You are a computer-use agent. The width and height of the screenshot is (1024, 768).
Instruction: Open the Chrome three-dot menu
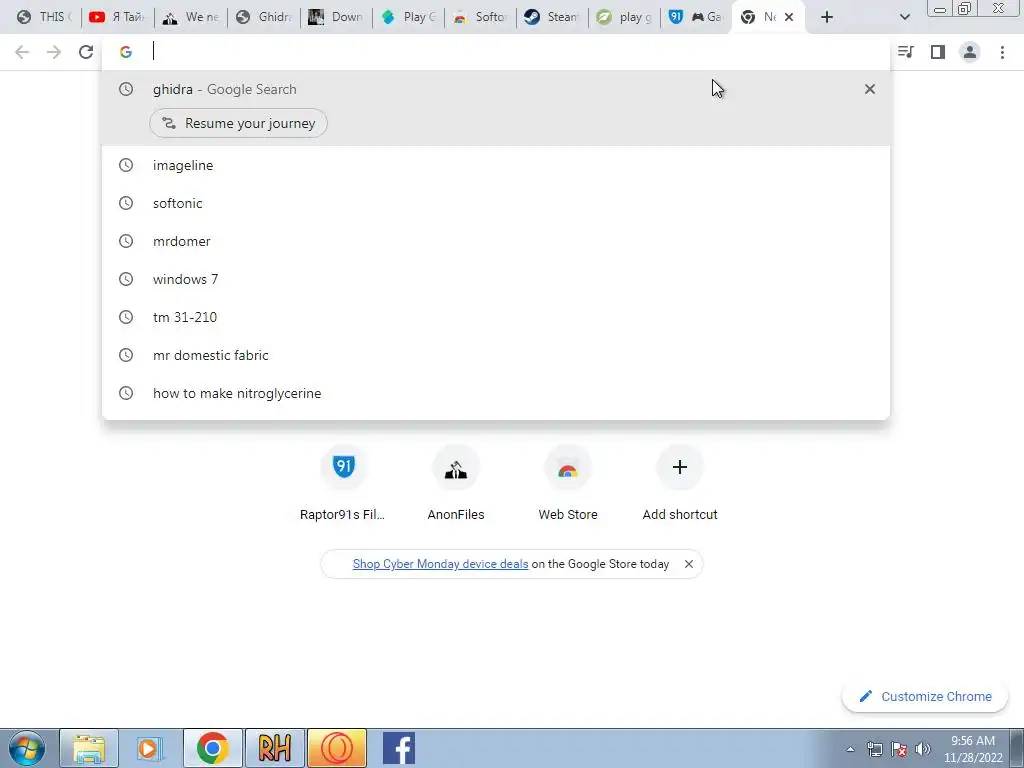(x=1002, y=52)
